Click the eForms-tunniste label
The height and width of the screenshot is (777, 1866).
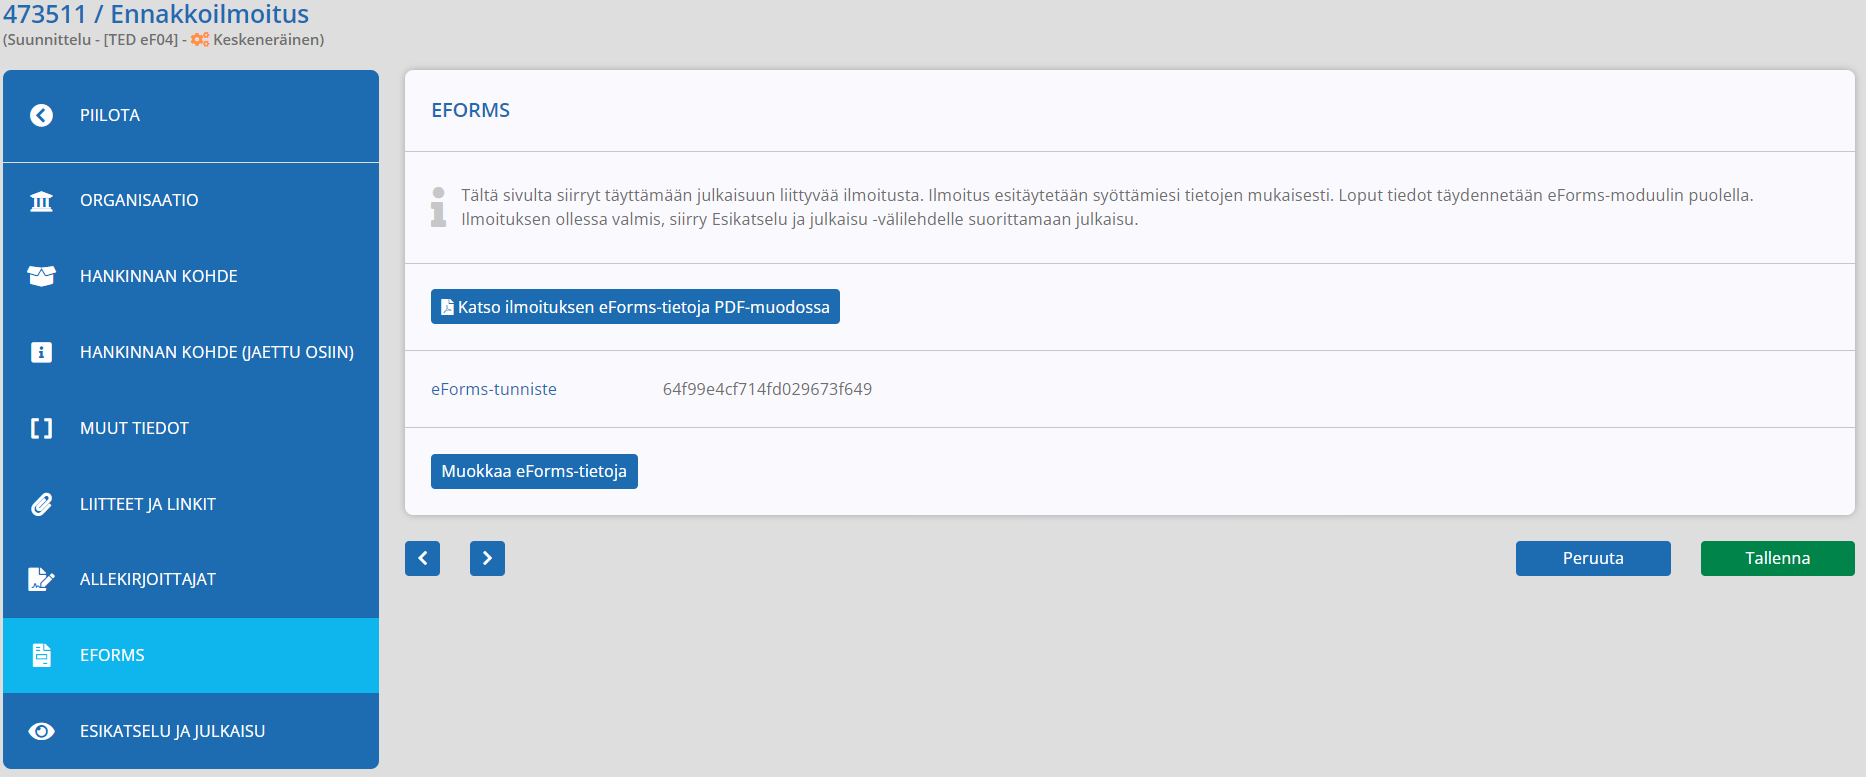click(494, 389)
